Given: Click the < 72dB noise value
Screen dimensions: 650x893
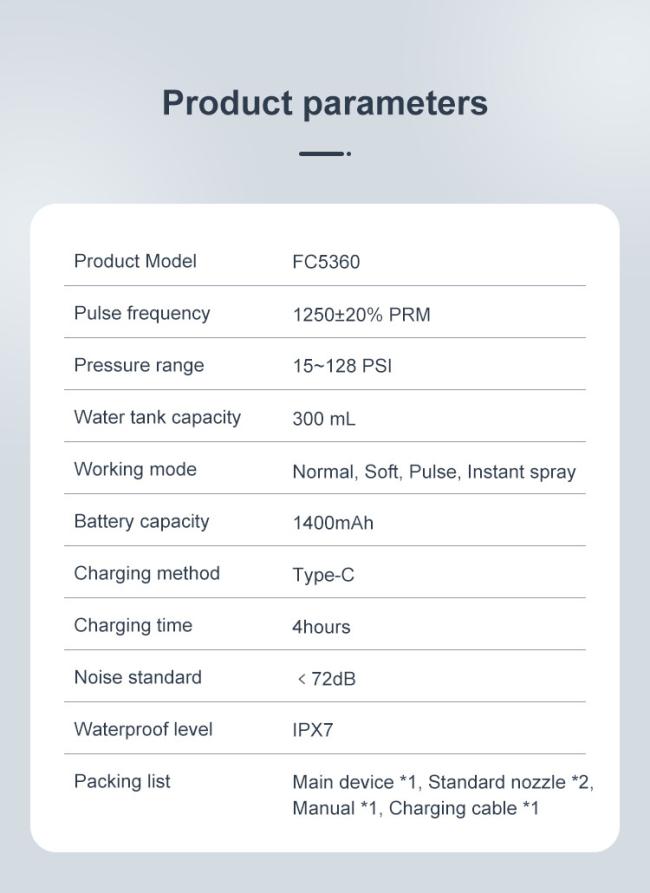Looking at the screenshot, I should 326,679.
